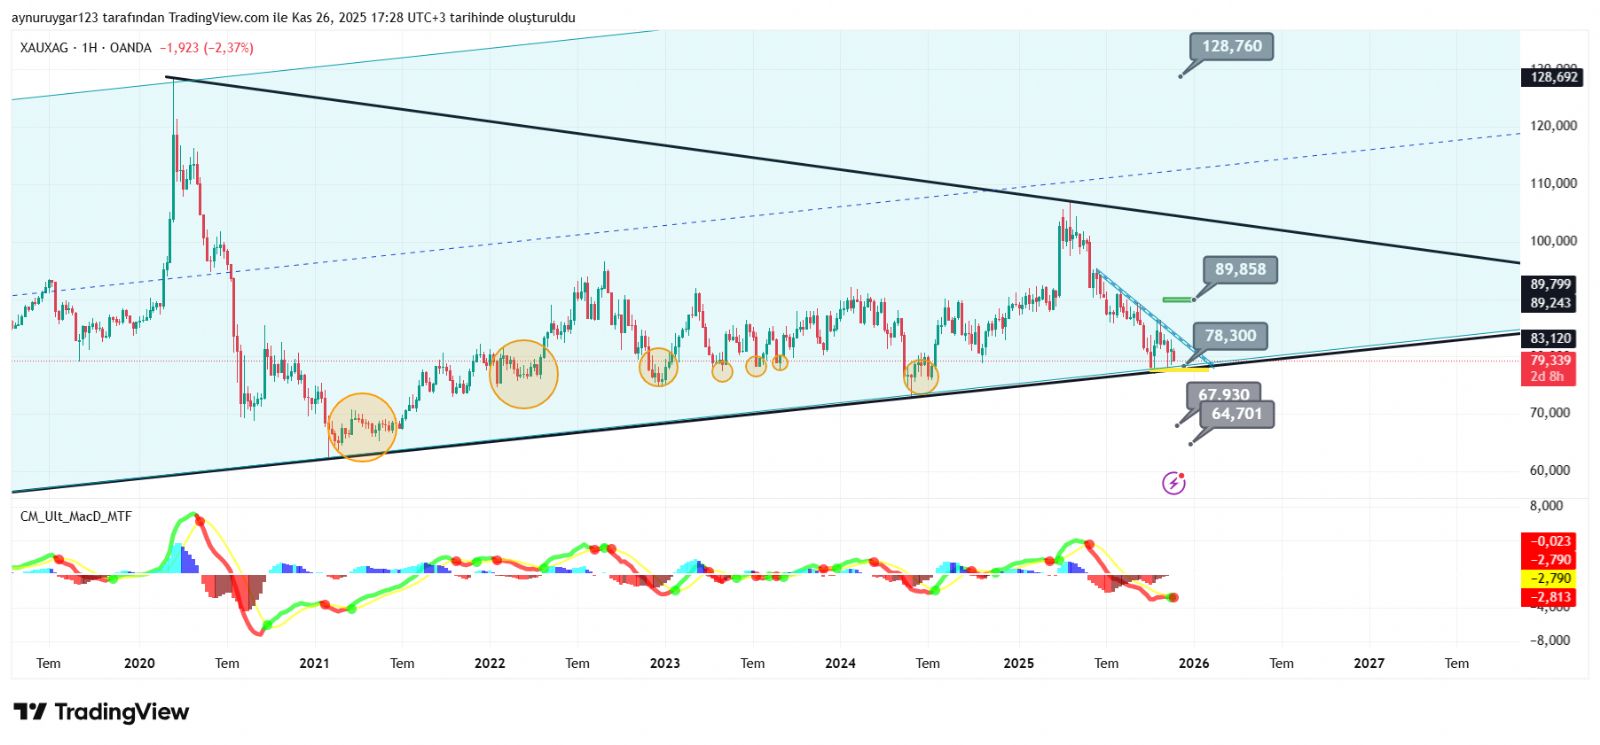
Task: Click the orange circle in early 2022
Action: (x=523, y=374)
